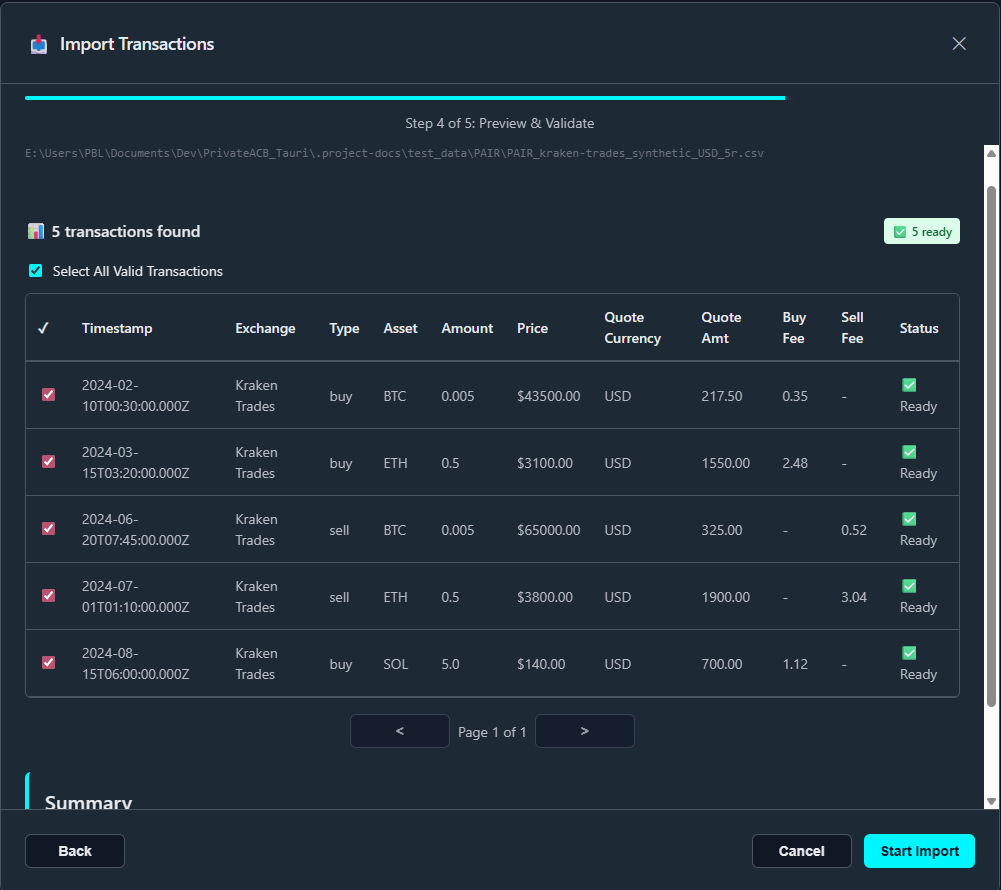Click the checkmark column header icon
The height and width of the screenshot is (890, 1001).
tap(43, 328)
